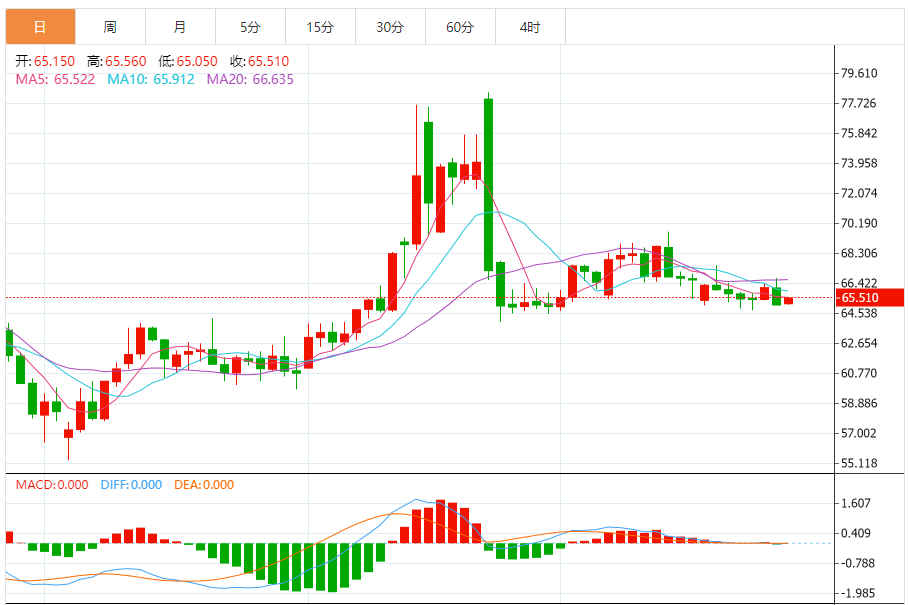Click the MA5 indicator label
Viewport: 908px width, 605px height.
pos(55,79)
